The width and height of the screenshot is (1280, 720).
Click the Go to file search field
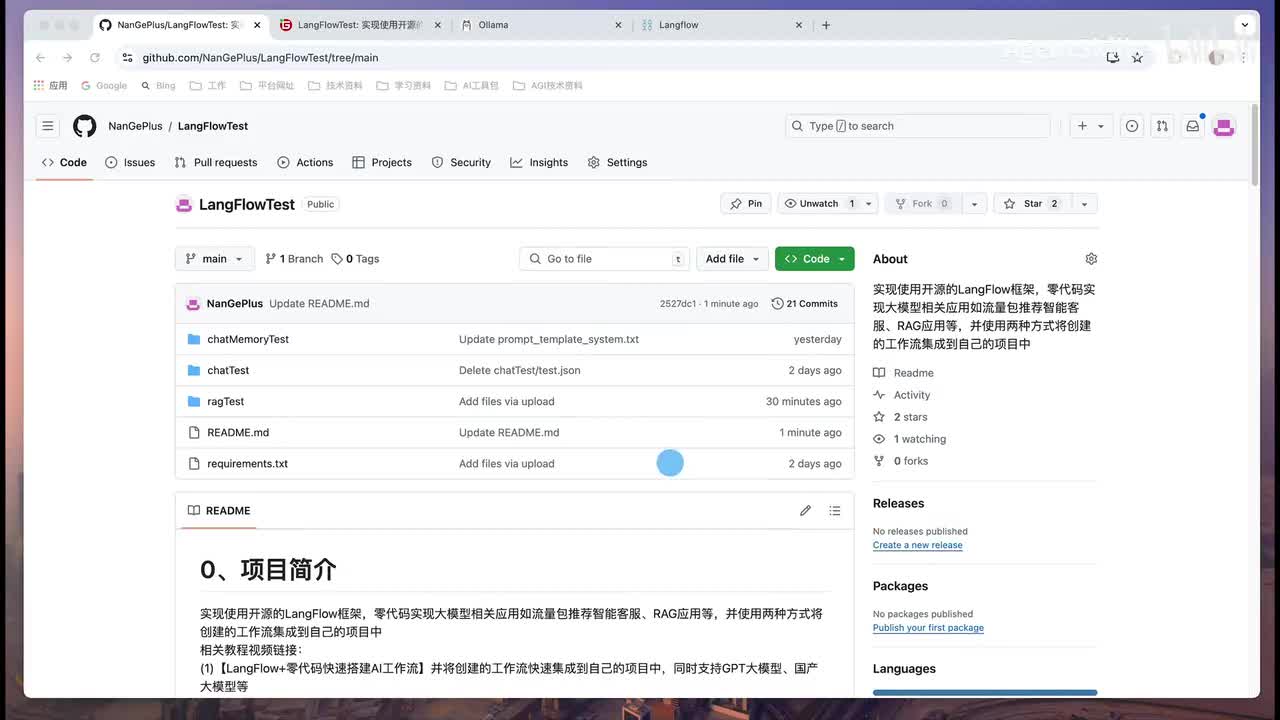point(605,259)
